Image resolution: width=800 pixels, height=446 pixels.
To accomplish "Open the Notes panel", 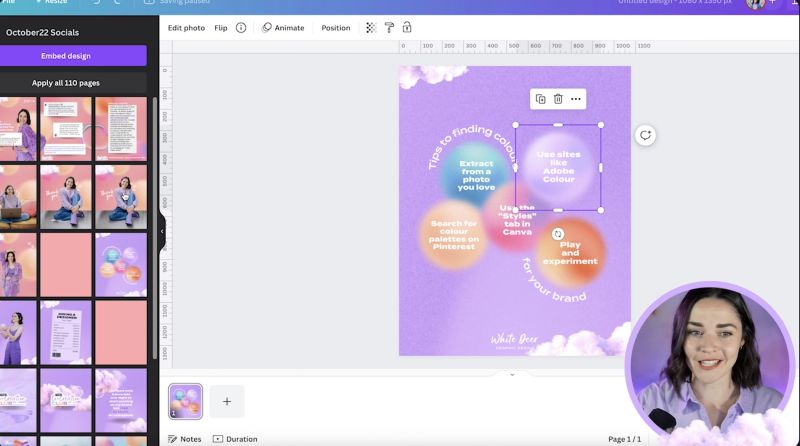I will [x=185, y=439].
